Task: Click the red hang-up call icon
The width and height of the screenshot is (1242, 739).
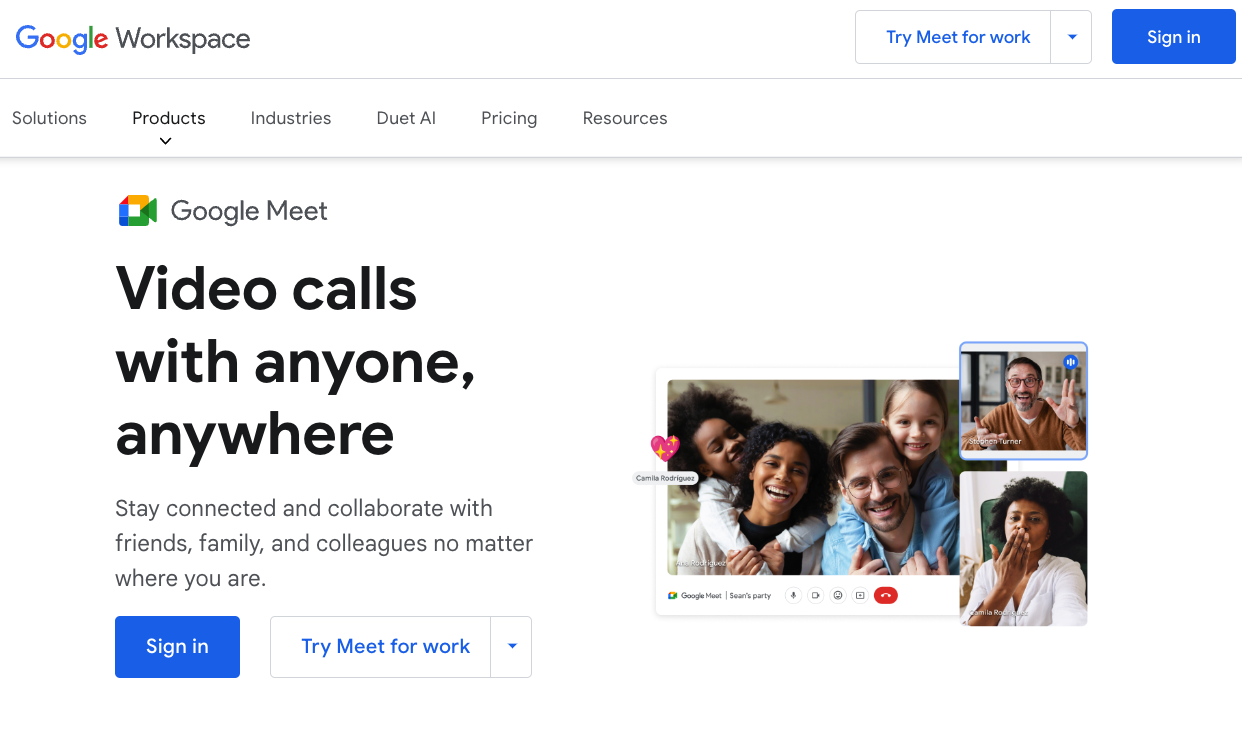Action: (x=885, y=595)
